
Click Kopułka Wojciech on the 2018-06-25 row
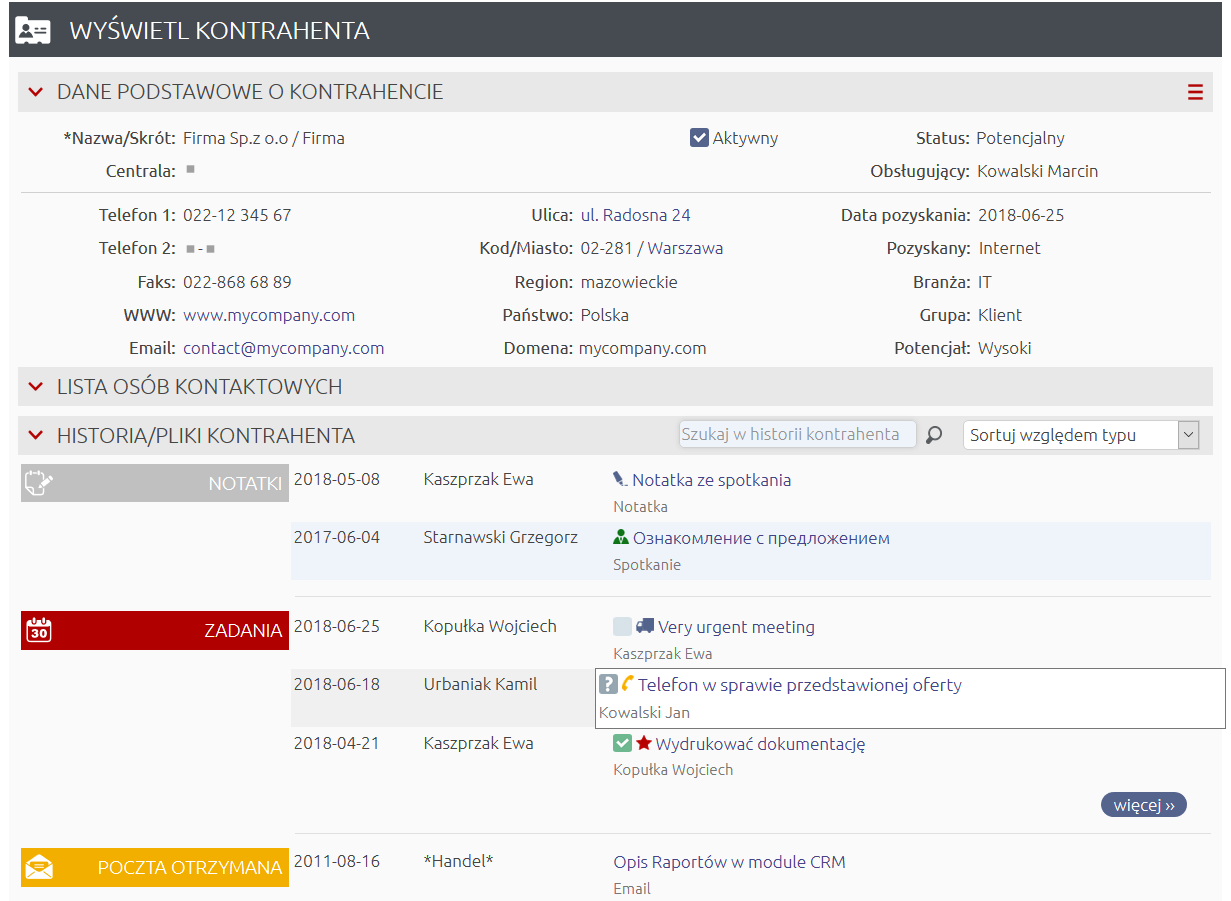point(490,626)
